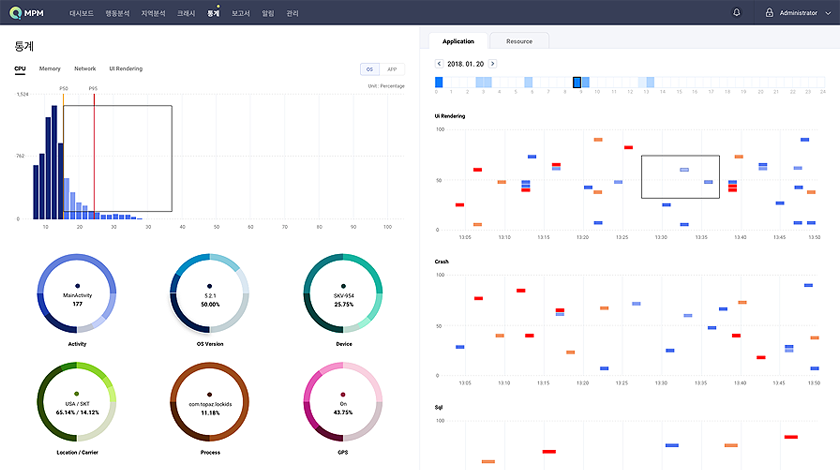Go to next date with right arrow
The width and height of the screenshot is (840, 470).
[x=492, y=63]
